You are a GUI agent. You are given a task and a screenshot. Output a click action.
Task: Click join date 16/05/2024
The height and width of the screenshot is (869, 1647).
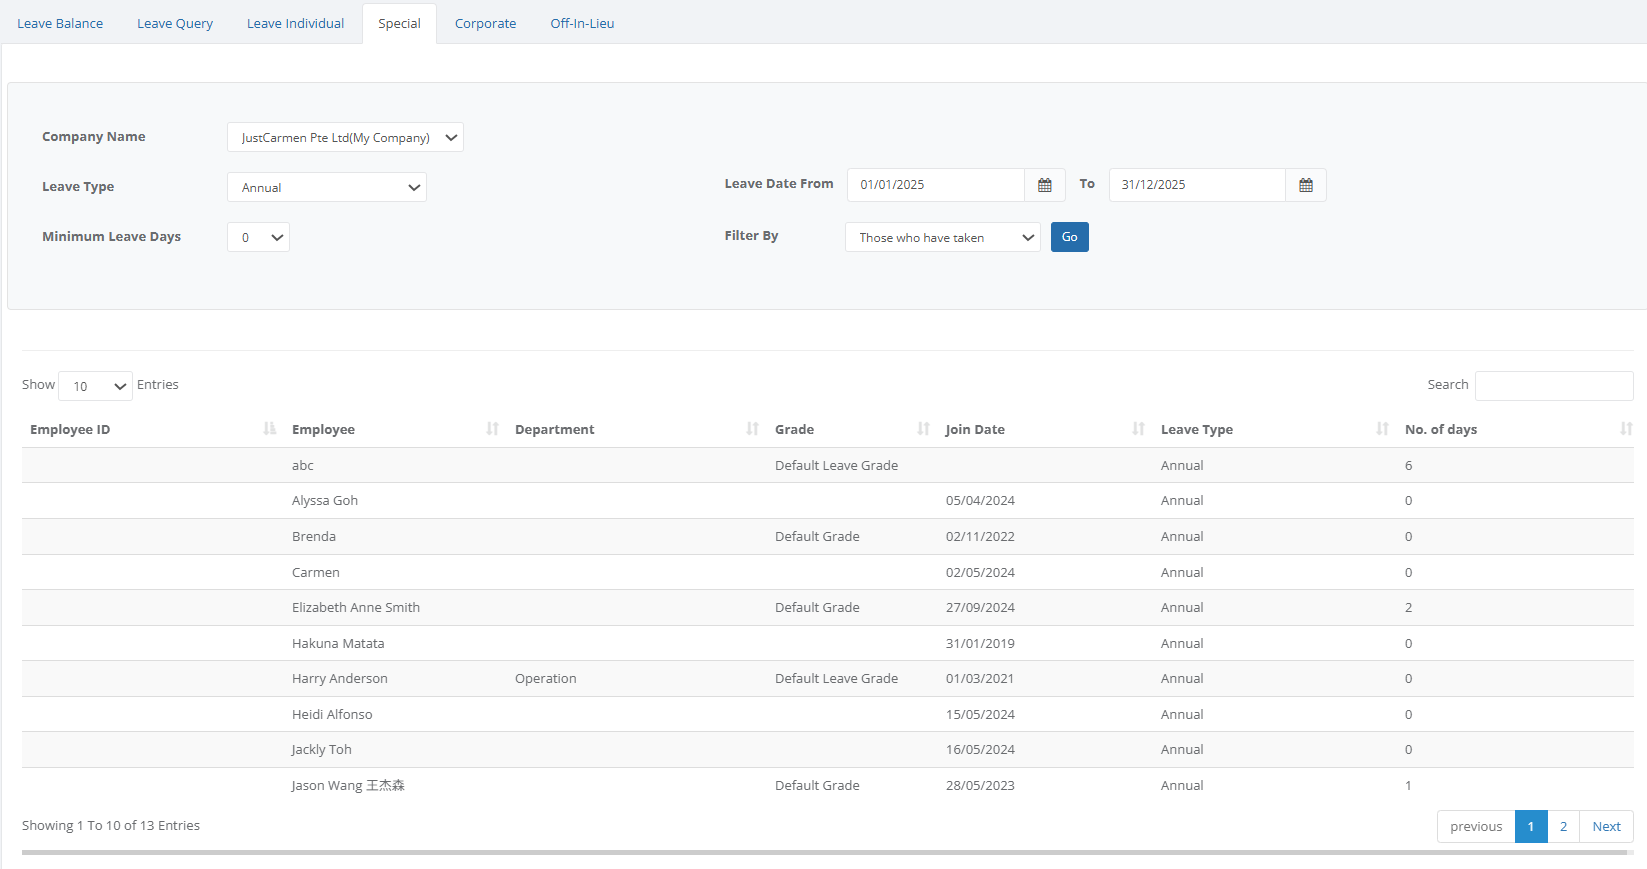click(x=980, y=749)
